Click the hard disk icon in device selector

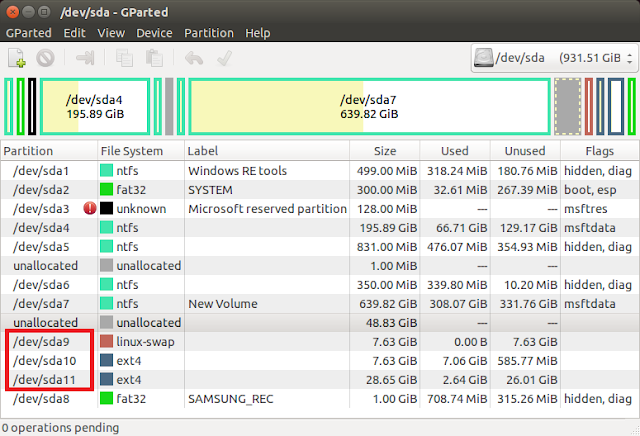pos(484,58)
